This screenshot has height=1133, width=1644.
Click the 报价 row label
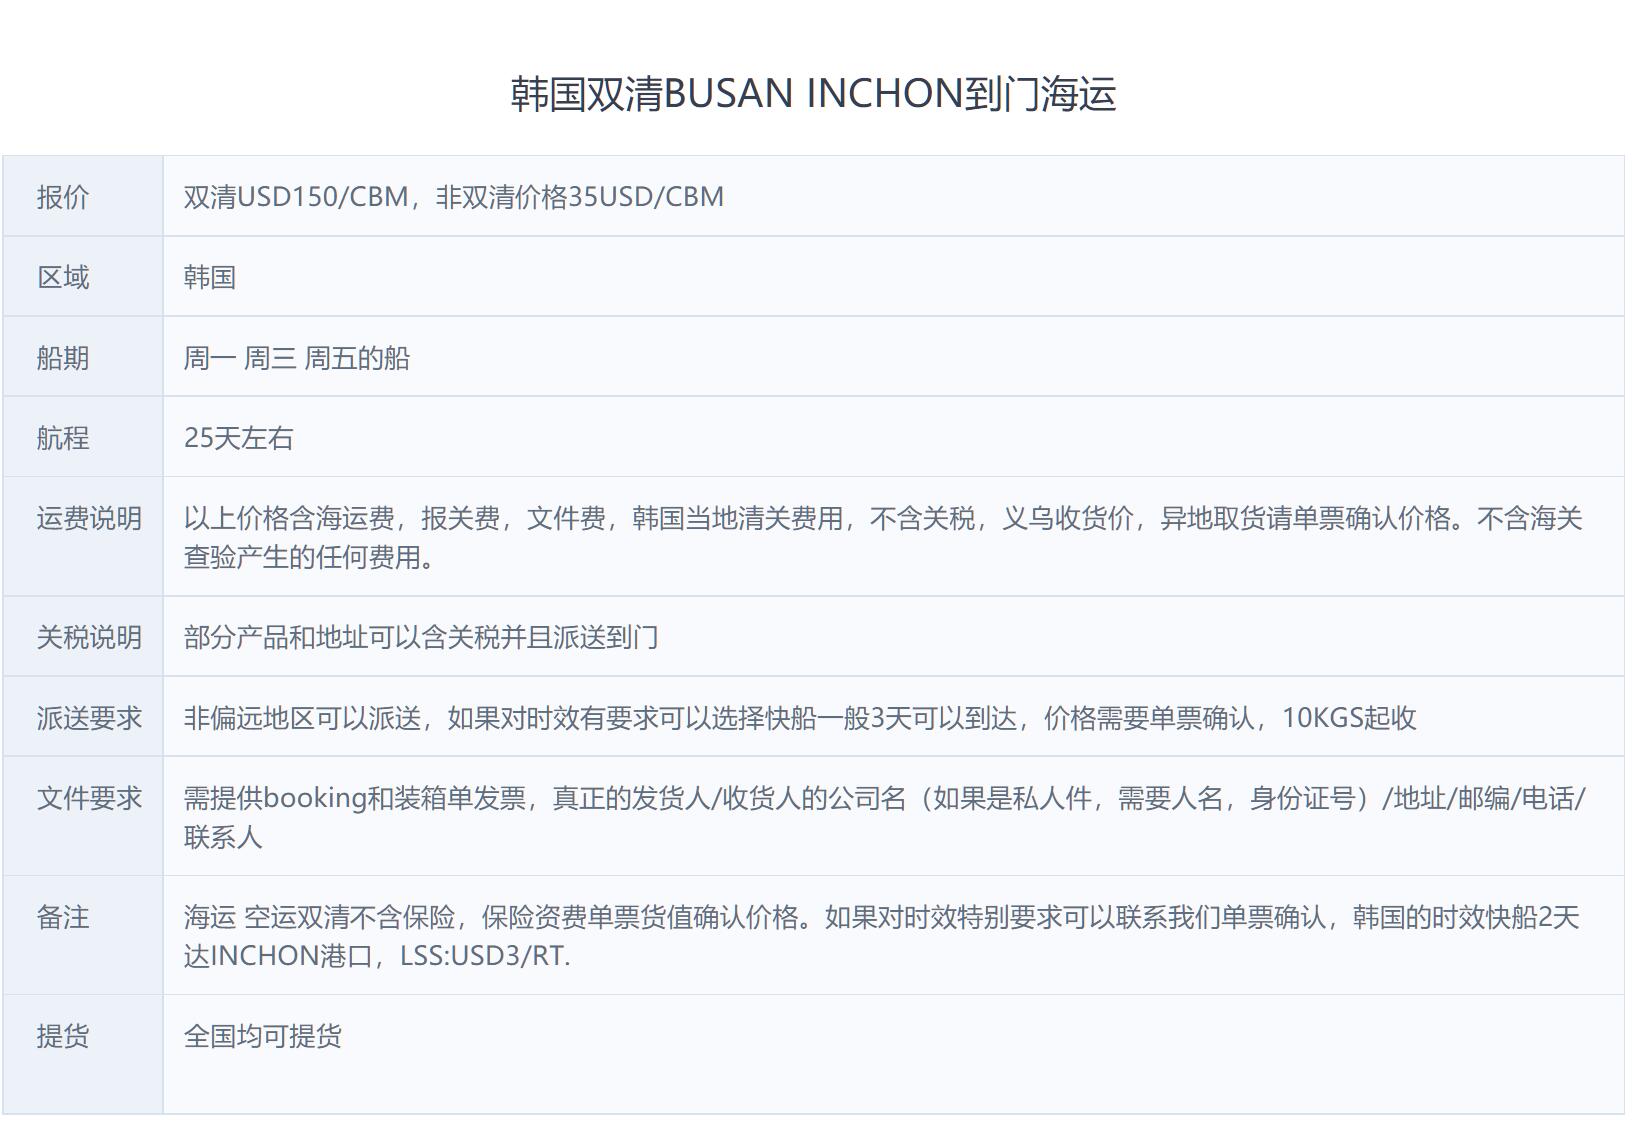(63, 197)
